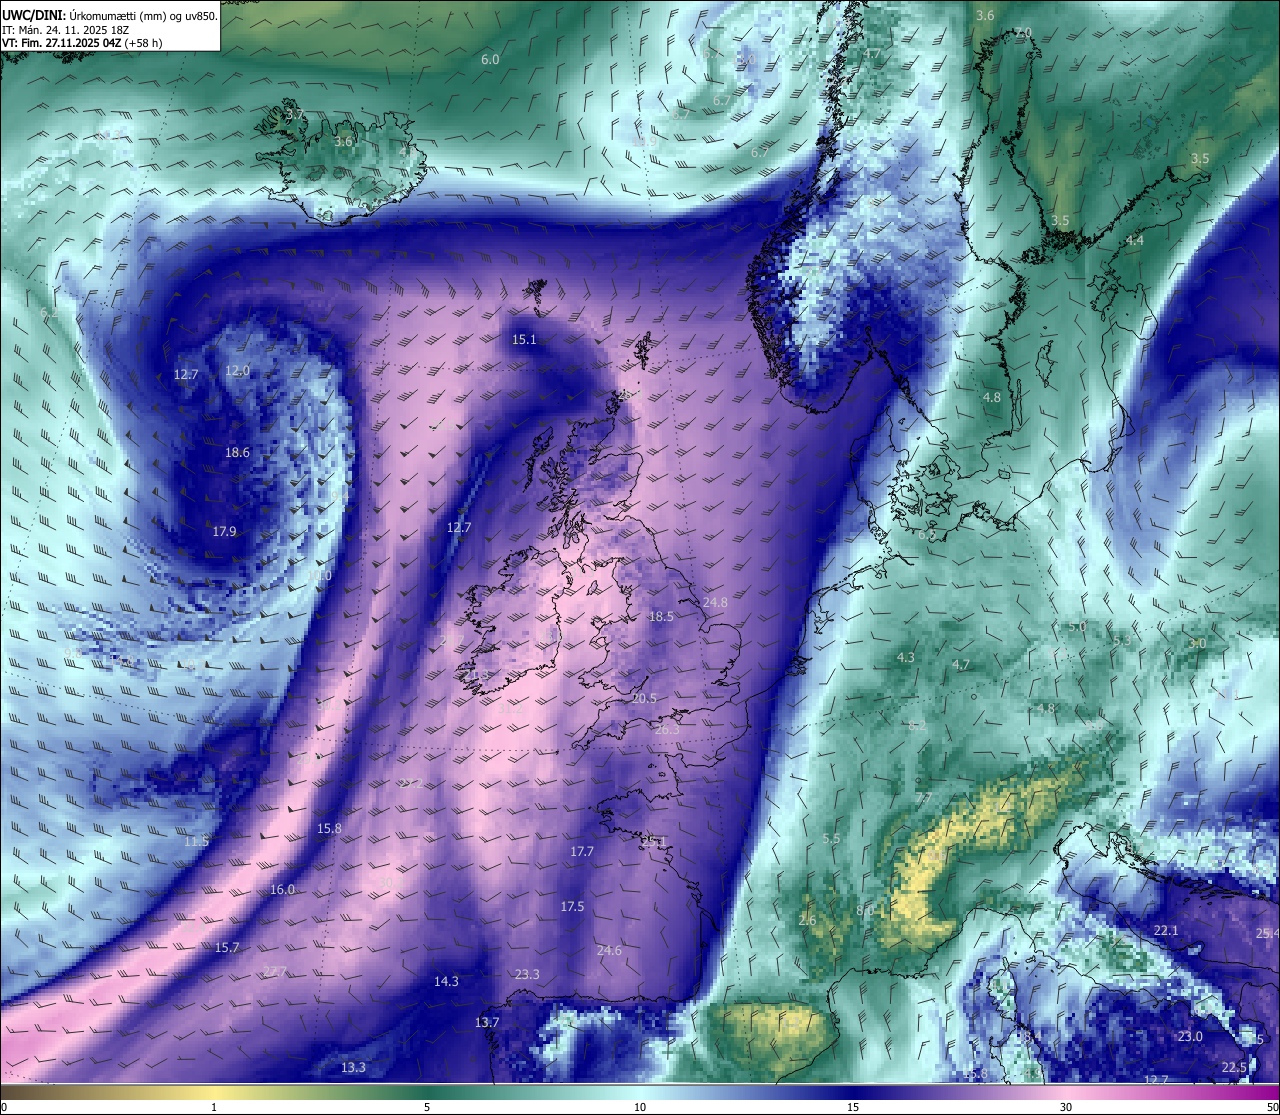This screenshot has width=1280, height=1115.
Task: Click the 24.8 value off England's east coast
Action: pyautogui.click(x=715, y=603)
